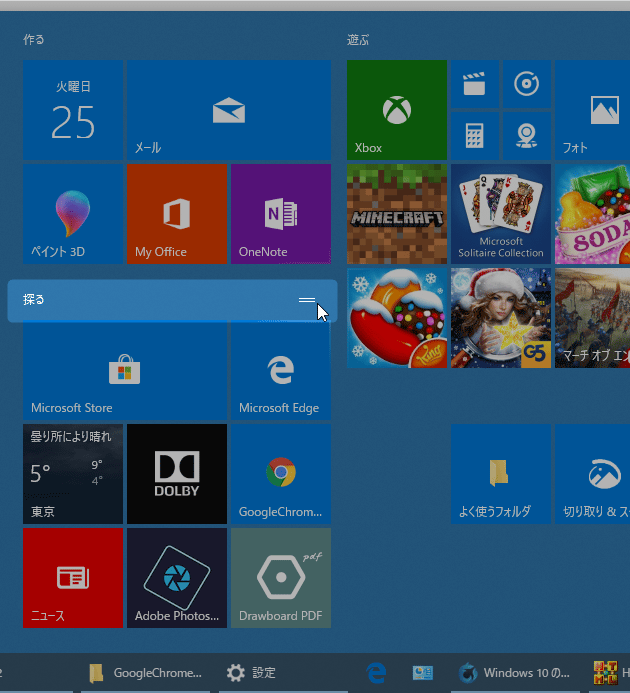Open the Calculator tile
630x693 pixels.
pos(475,136)
